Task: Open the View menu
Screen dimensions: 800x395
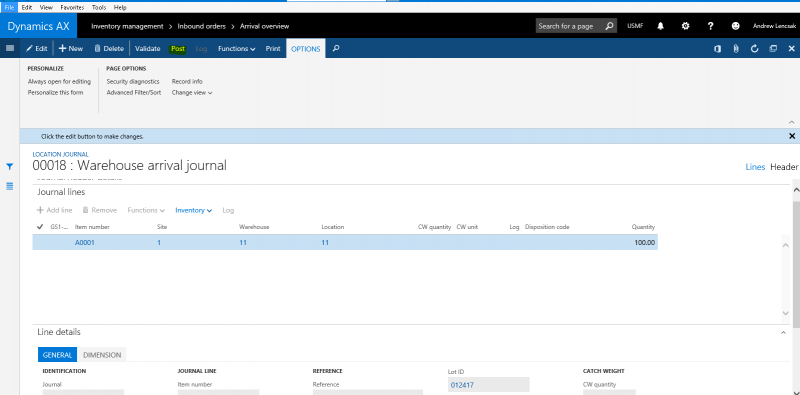Action: pyautogui.click(x=46, y=8)
